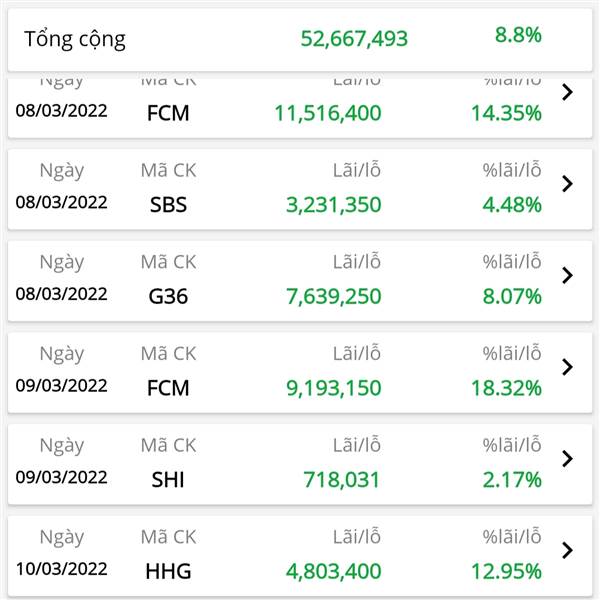Open the SHI row arrow icon
This screenshot has width=600, height=600.
567,459
